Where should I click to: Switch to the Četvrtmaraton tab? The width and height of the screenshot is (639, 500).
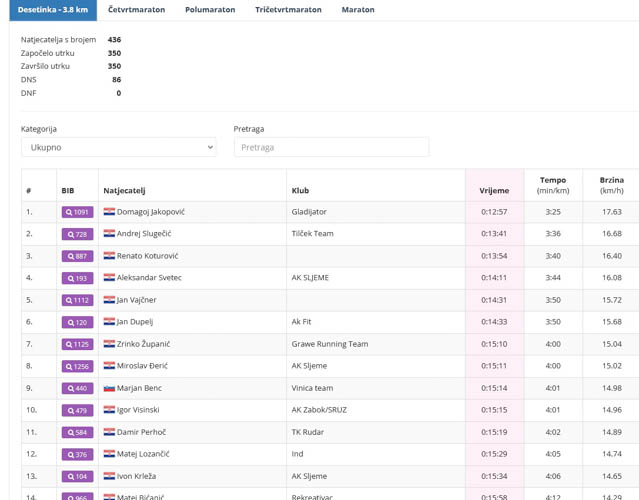tap(138, 10)
